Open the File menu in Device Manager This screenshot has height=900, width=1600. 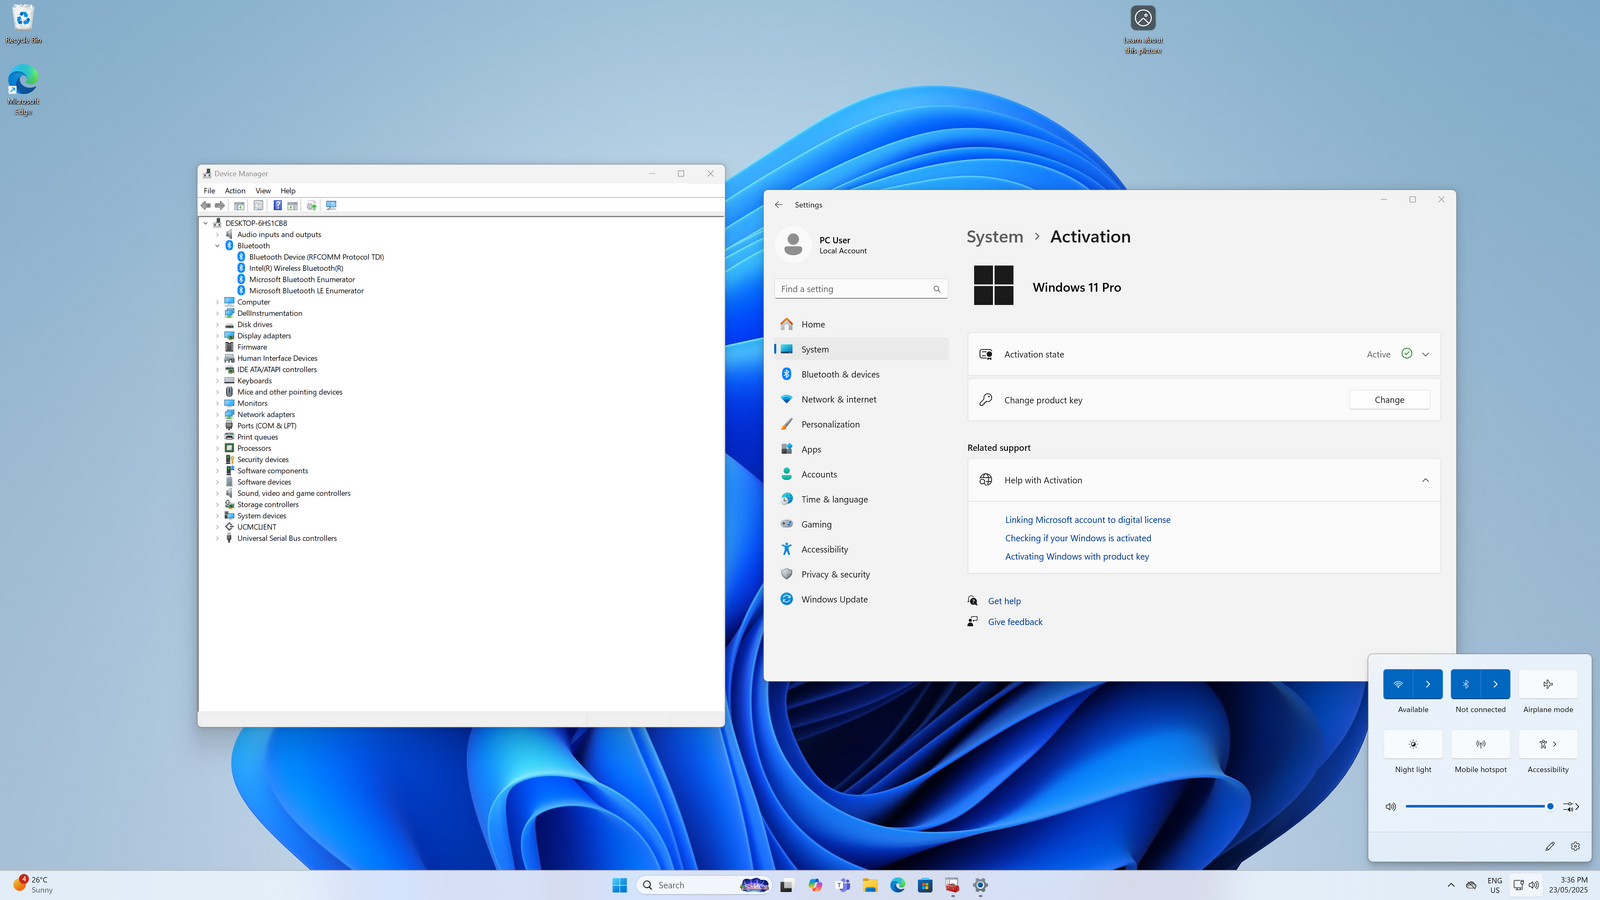coord(209,191)
